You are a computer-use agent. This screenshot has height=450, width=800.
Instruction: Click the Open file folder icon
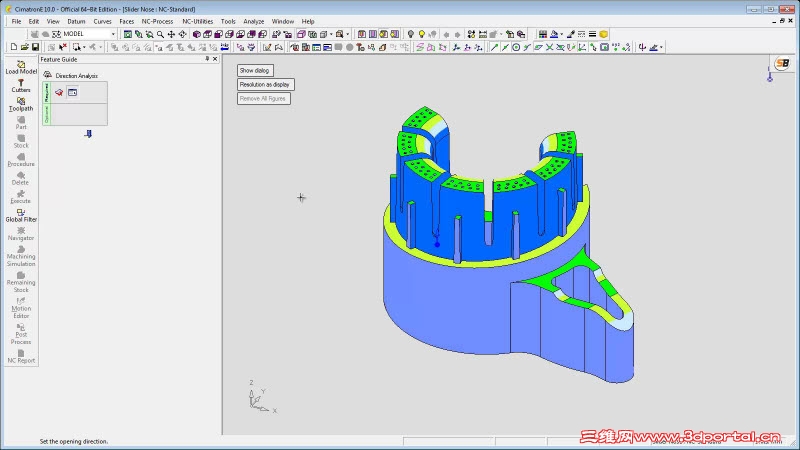click(x=24, y=47)
